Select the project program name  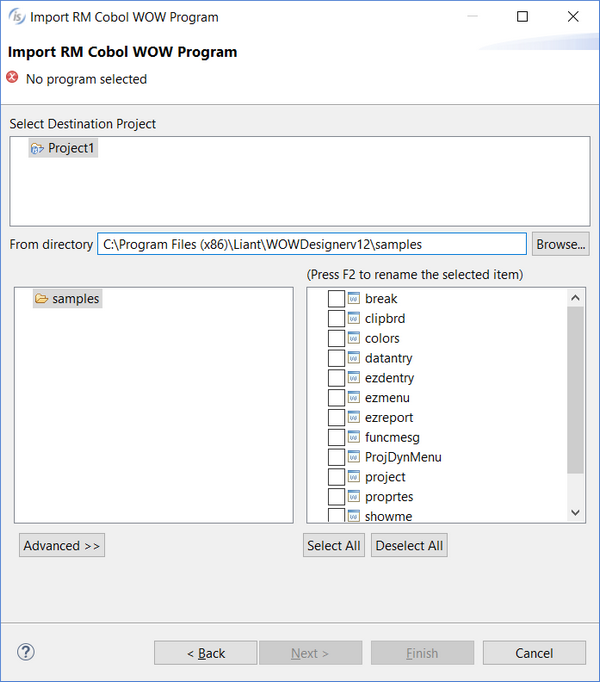(385, 477)
